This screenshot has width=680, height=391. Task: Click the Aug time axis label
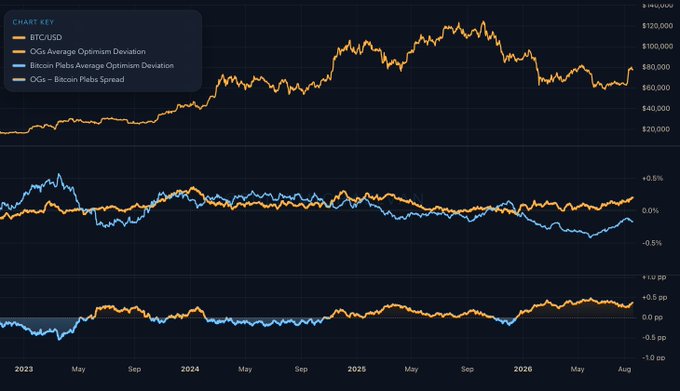click(x=624, y=369)
